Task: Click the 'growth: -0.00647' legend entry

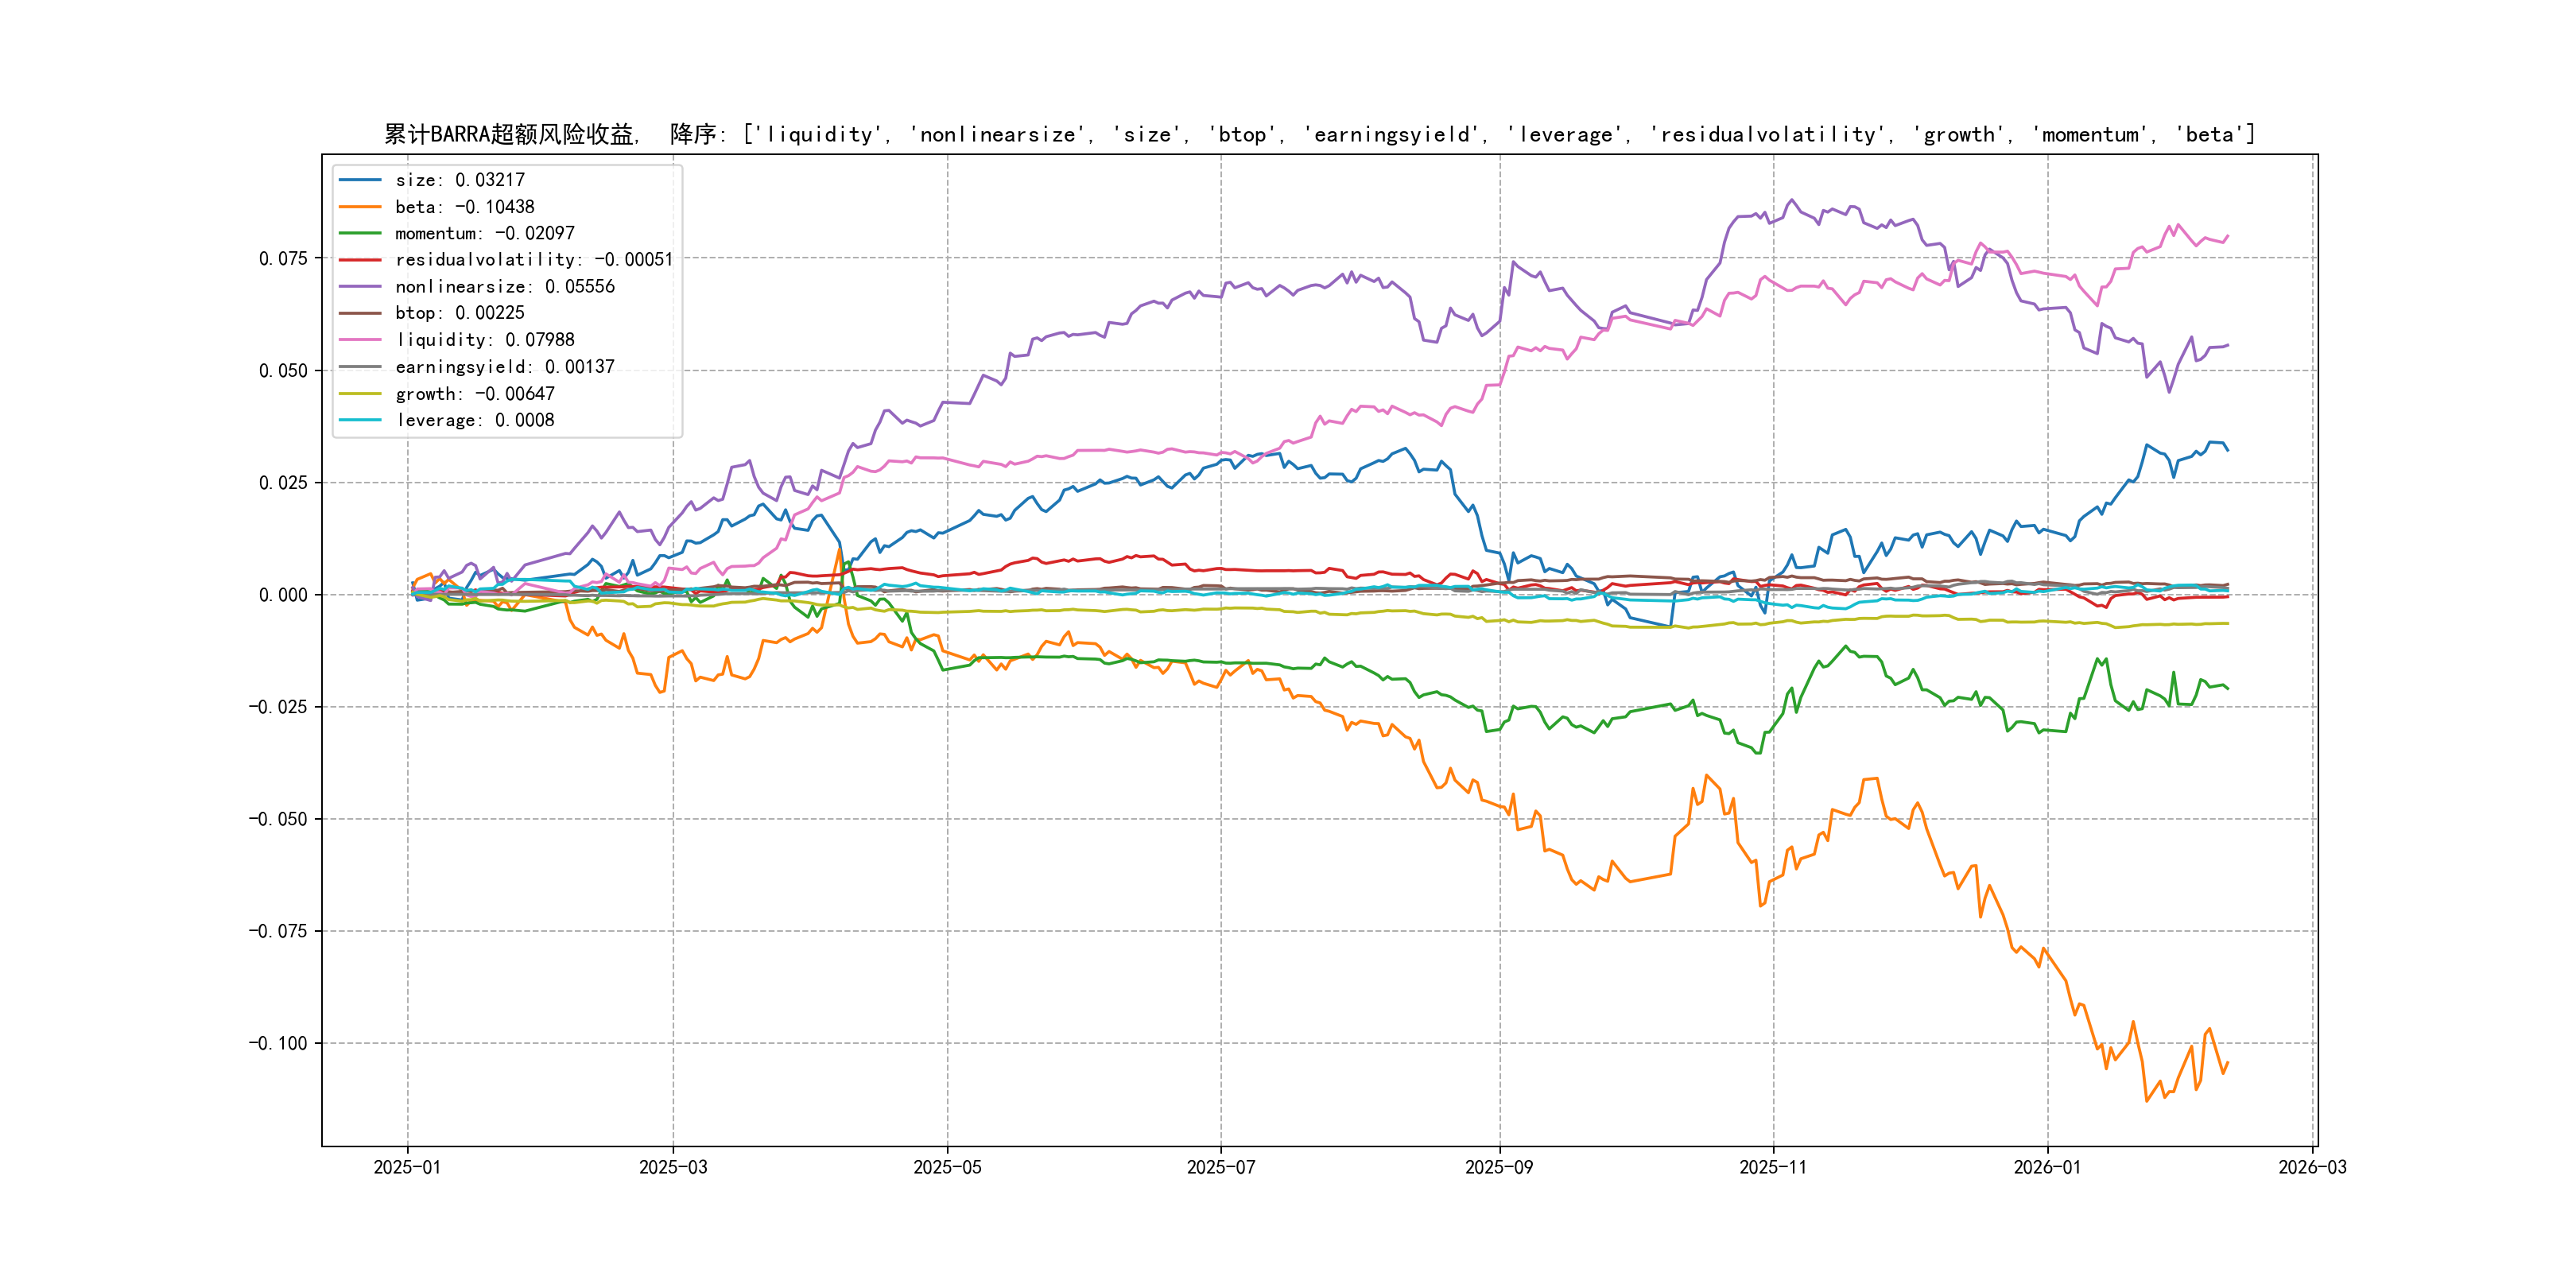Action: pos(474,394)
